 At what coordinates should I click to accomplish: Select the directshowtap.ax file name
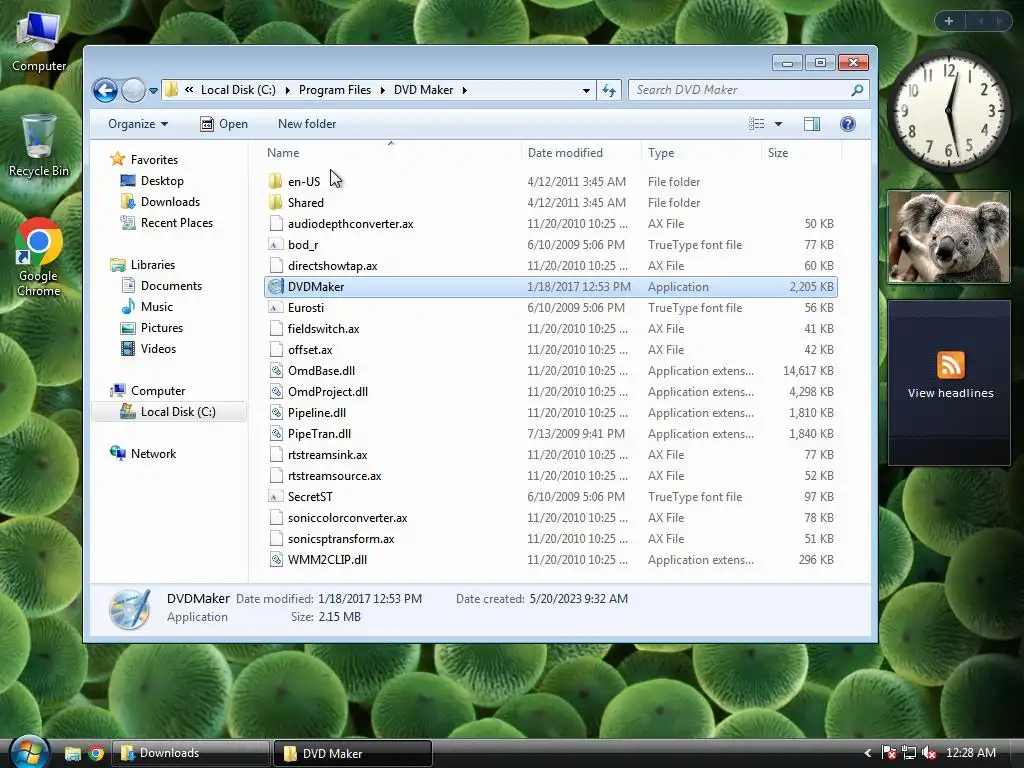coord(332,266)
